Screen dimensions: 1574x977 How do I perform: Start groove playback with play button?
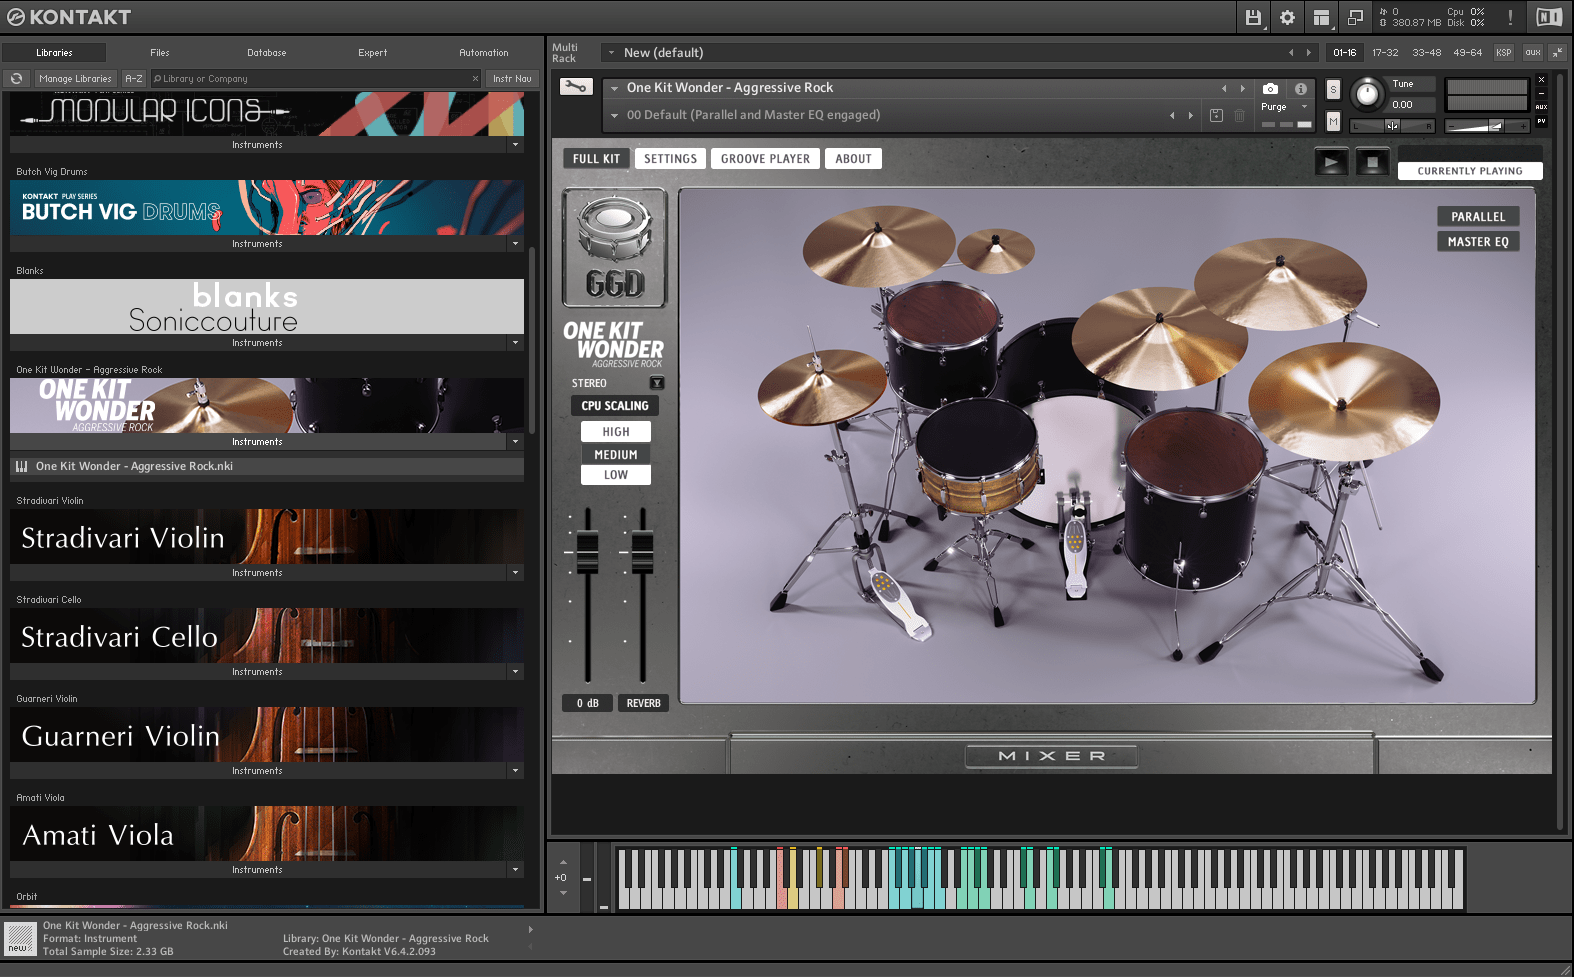[1331, 162]
